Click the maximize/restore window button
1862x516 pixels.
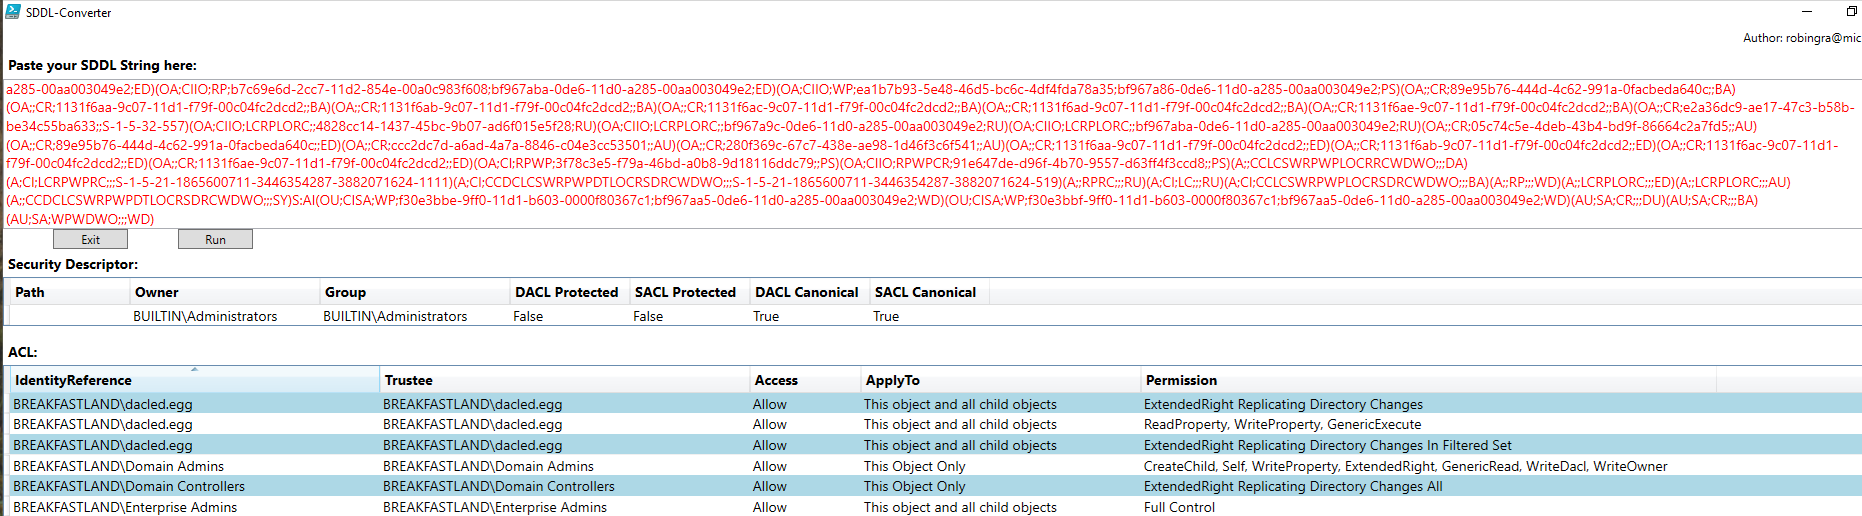(1851, 12)
